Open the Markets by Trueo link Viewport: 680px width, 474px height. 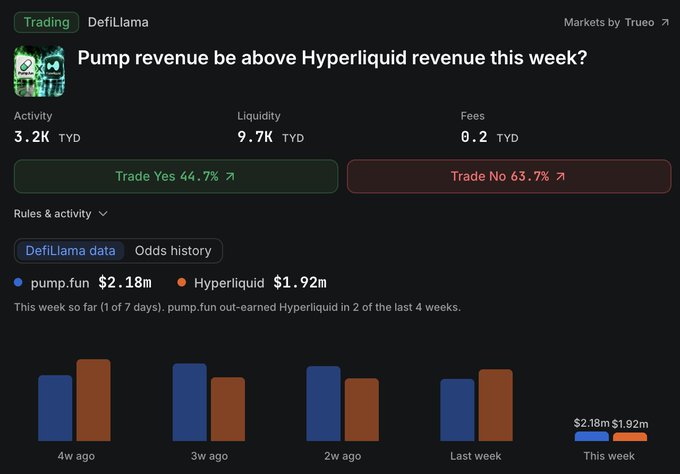pyautogui.click(x=616, y=23)
